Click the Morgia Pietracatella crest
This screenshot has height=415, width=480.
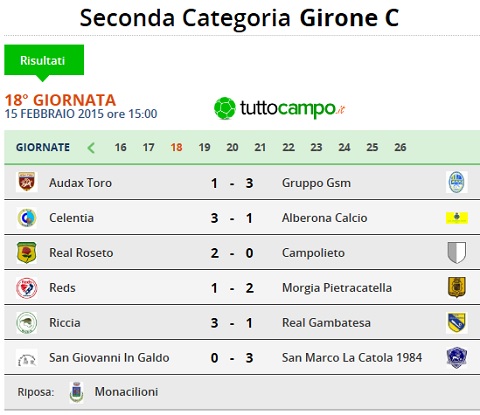(x=457, y=287)
